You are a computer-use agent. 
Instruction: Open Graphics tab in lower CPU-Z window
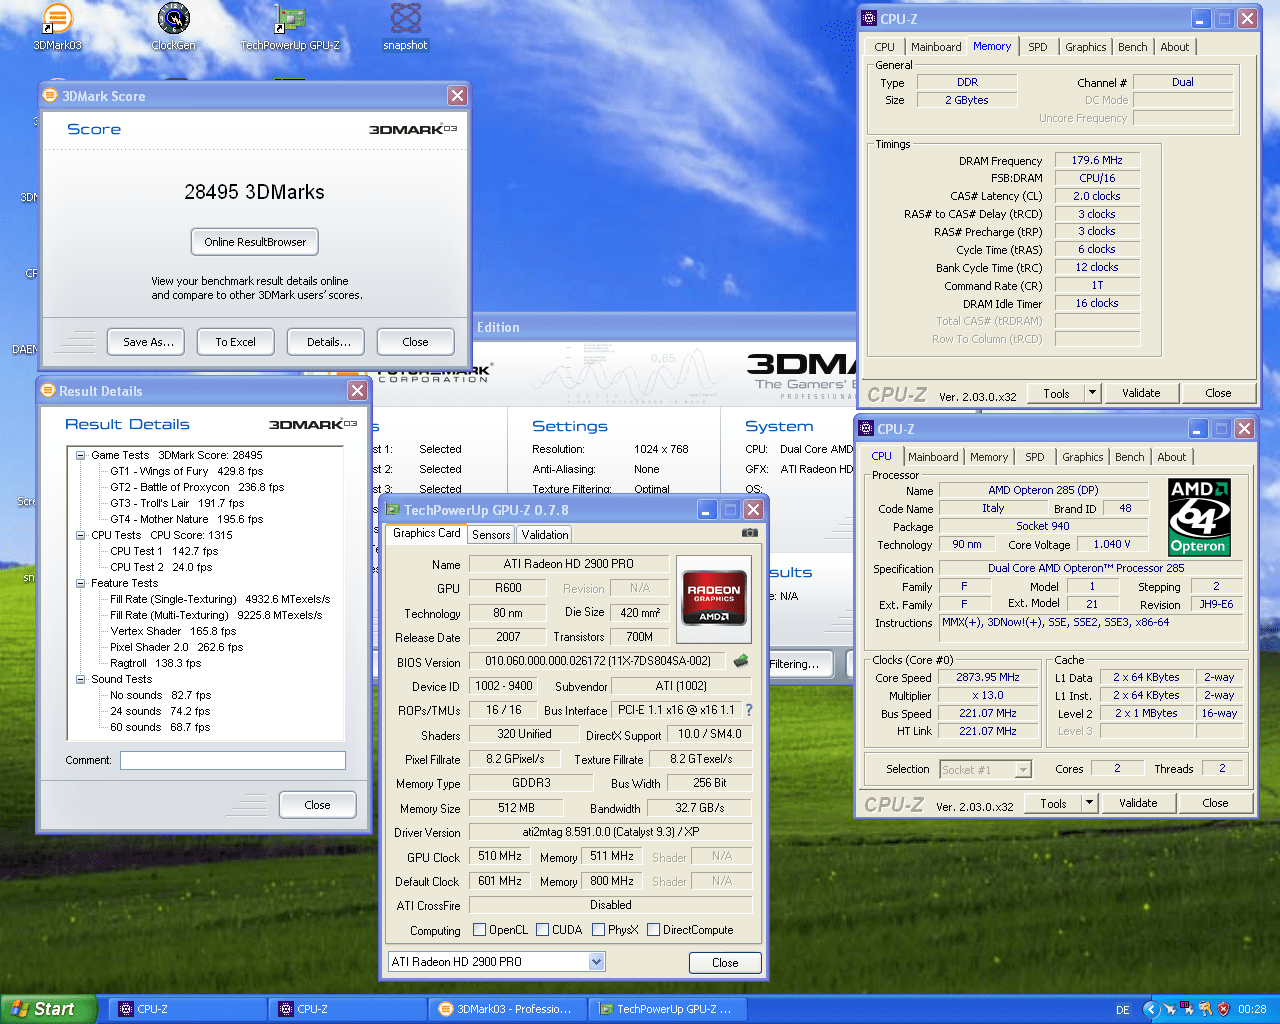pyautogui.click(x=1083, y=457)
